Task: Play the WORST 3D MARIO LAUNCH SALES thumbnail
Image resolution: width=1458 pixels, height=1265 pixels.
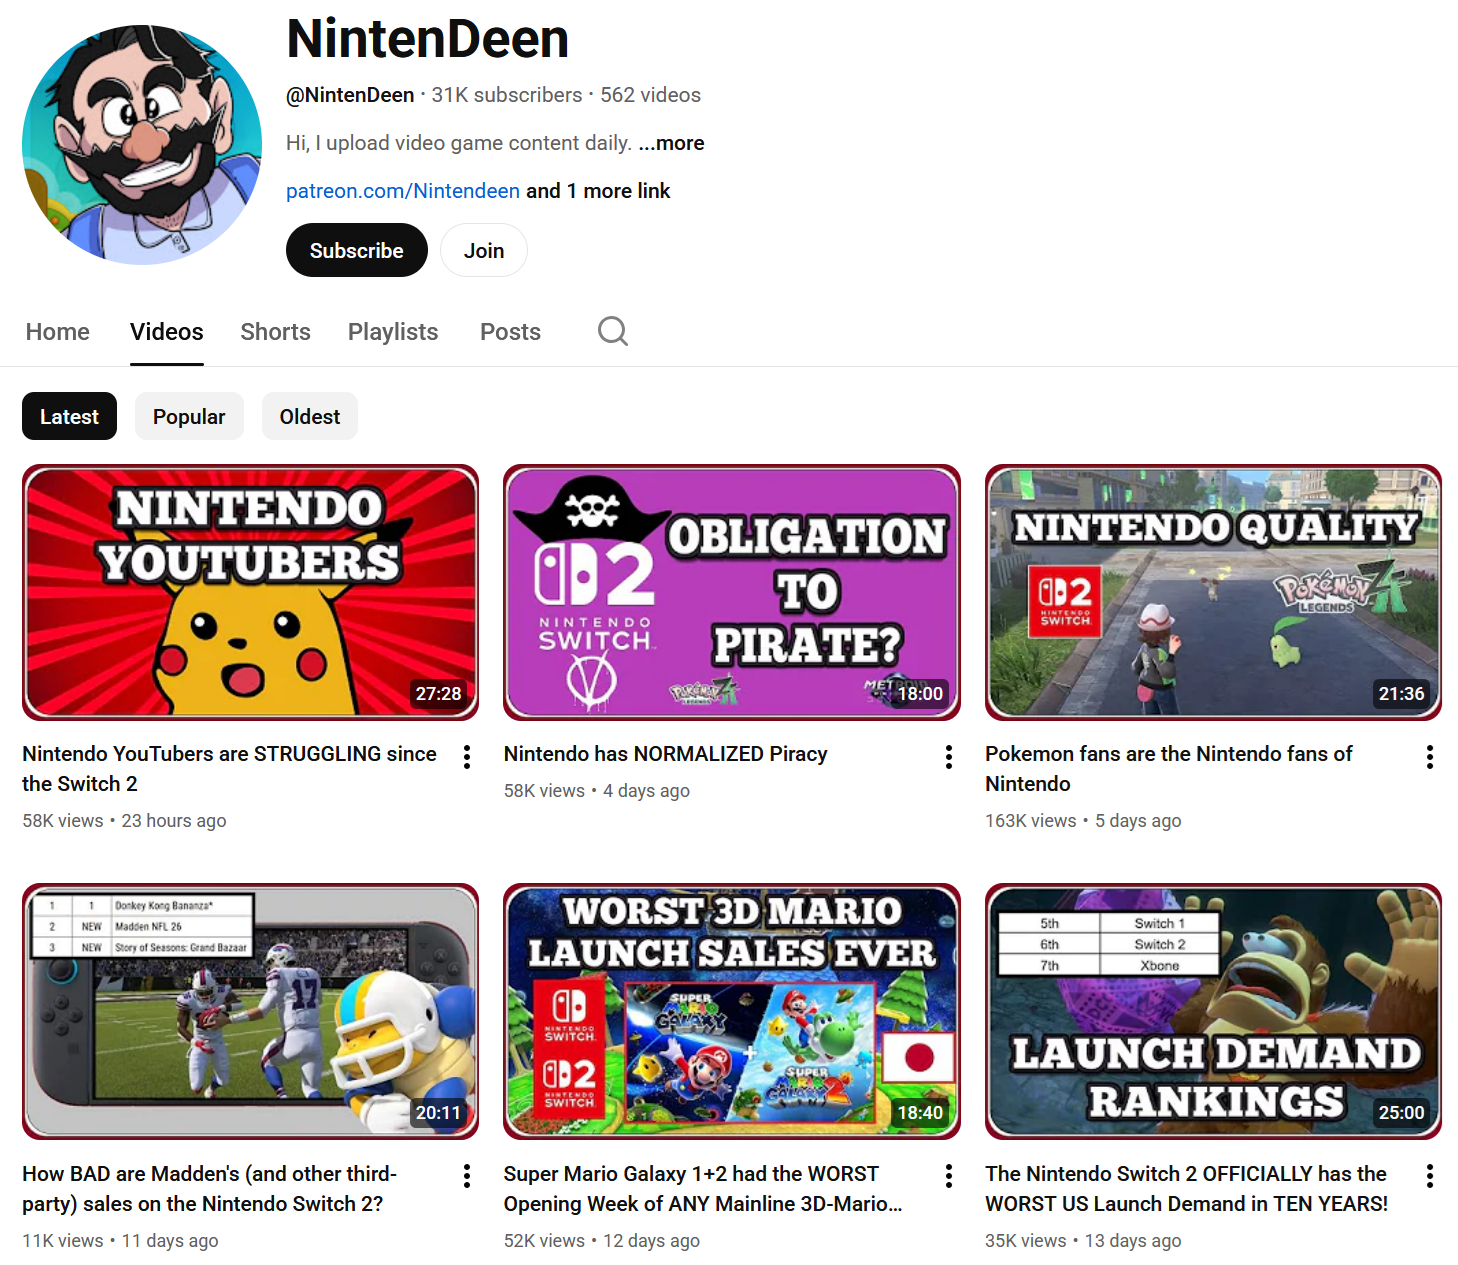Action: (732, 1011)
